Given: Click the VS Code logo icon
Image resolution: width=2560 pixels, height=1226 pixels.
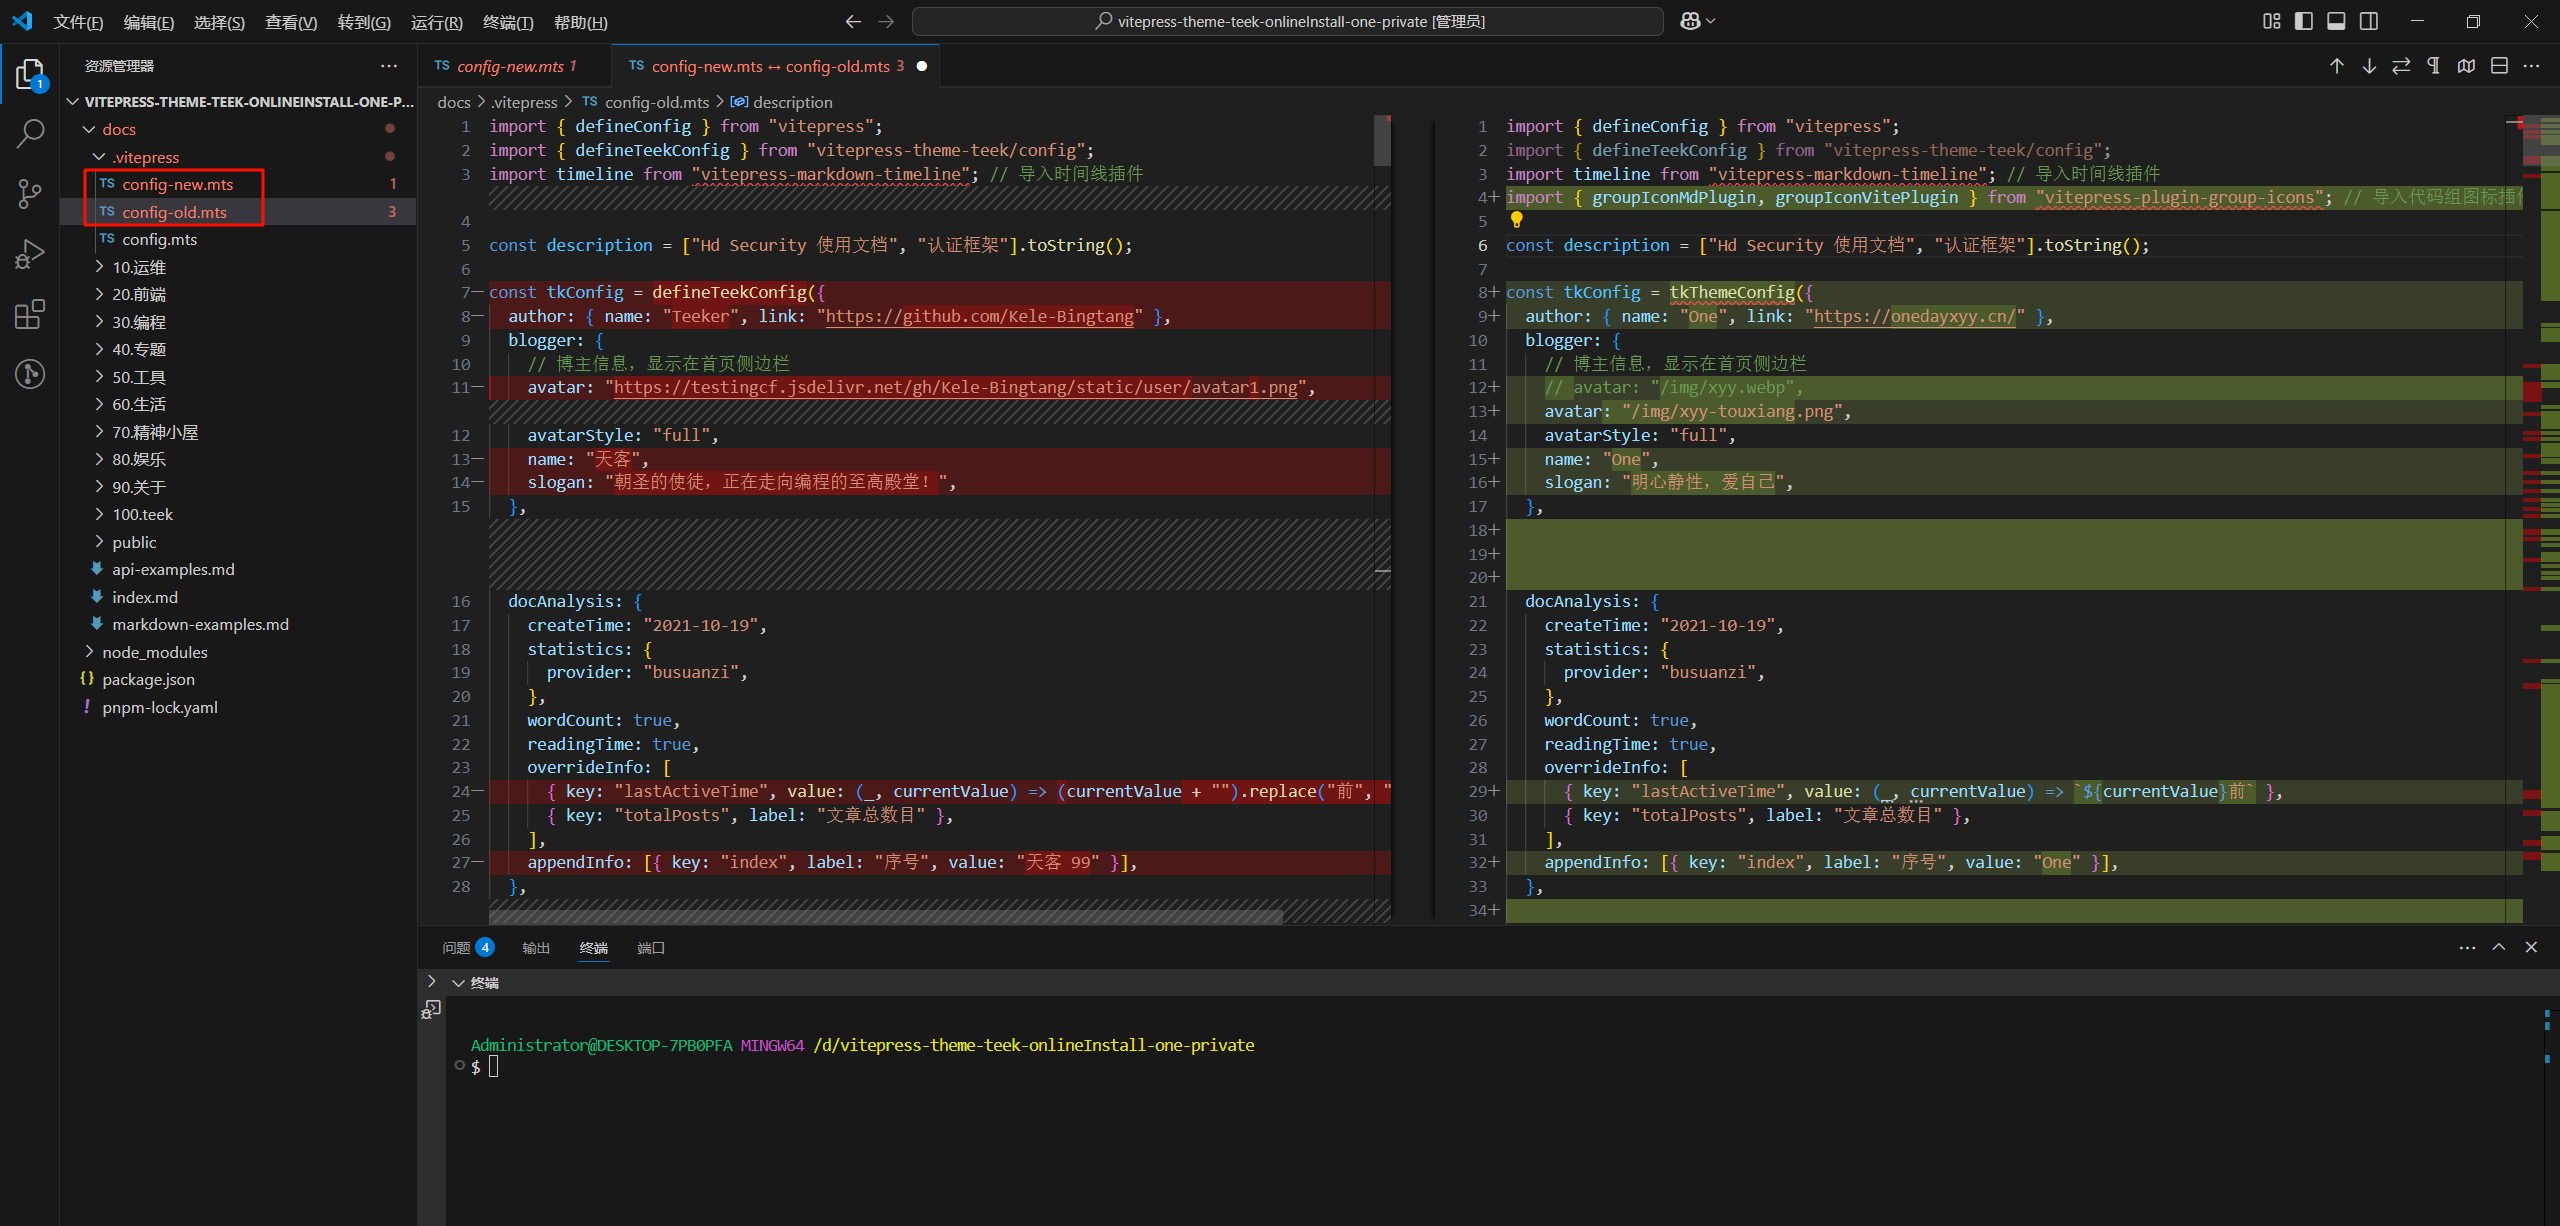Looking at the screenshot, I should coord(22,21).
